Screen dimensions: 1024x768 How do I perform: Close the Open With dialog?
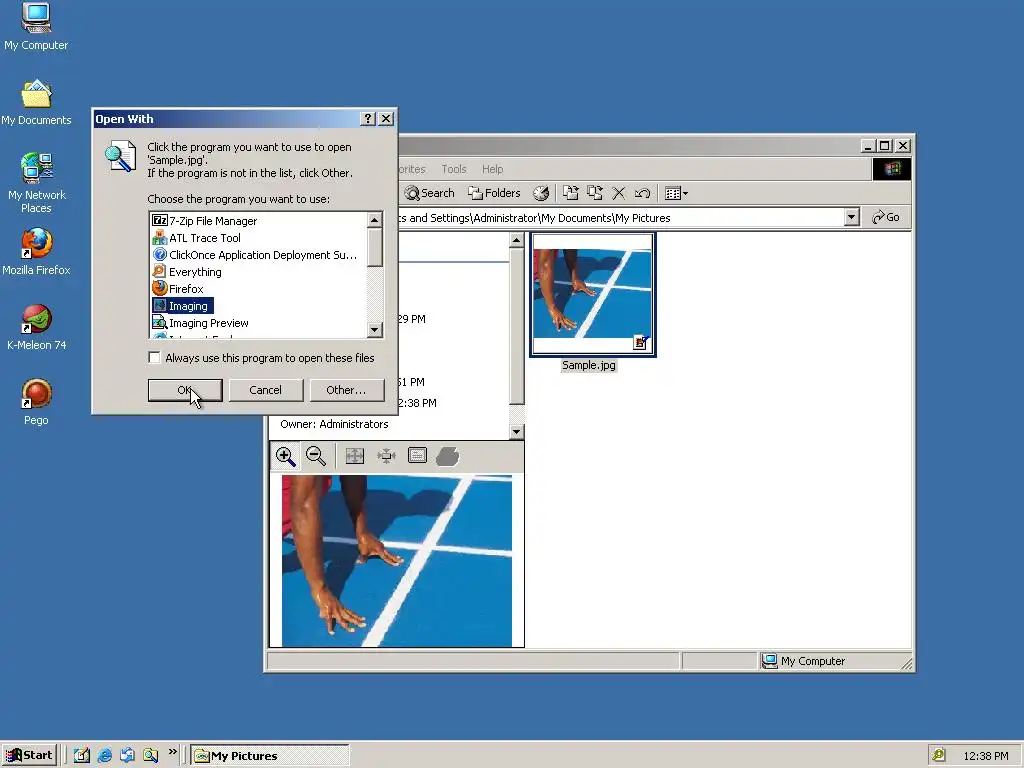click(x=386, y=118)
